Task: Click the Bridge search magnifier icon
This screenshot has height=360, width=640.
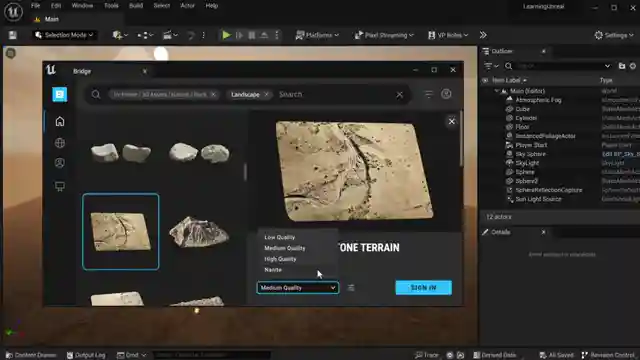Action: (x=96, y=94)
